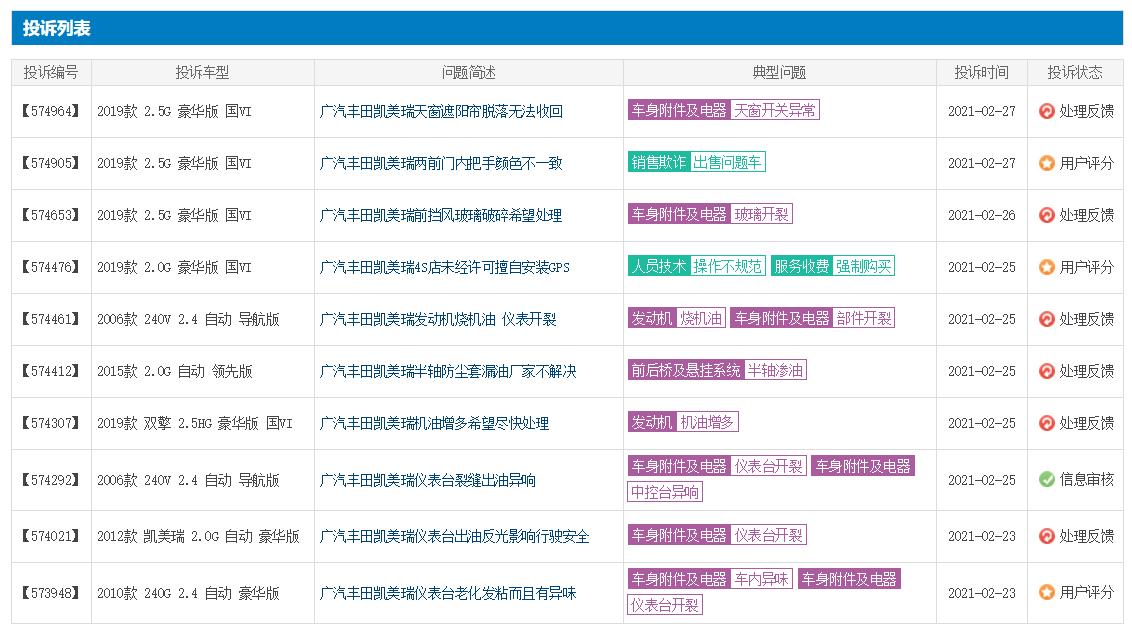Click the status icon in row 574307
This screenshot has width=1132, height=629.
tap(1046, 423)
